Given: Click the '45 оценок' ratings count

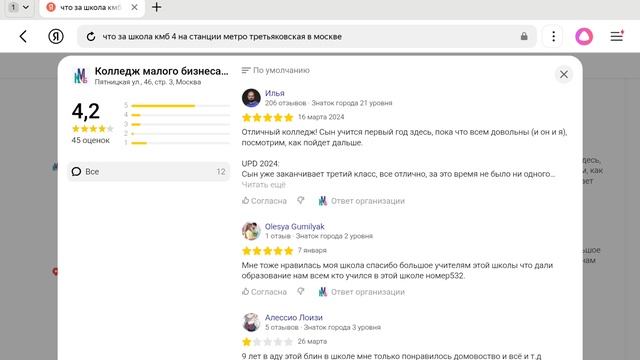Looking at the screenshot, I should (91, 140).
